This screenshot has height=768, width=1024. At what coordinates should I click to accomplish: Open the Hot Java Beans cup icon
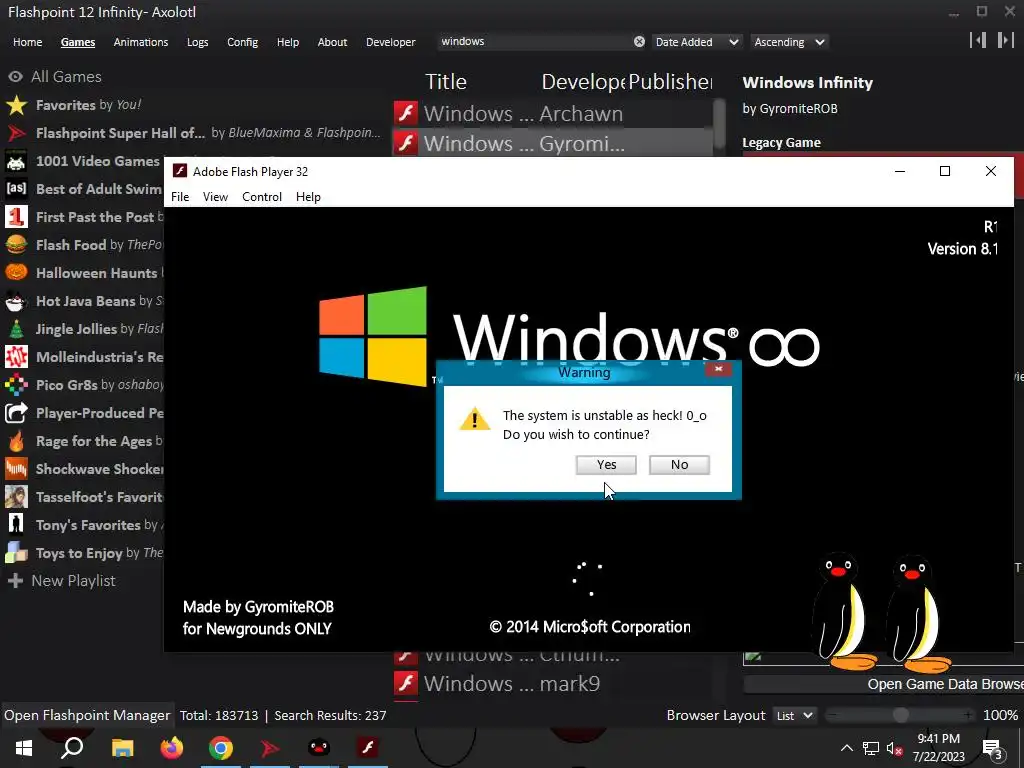16,301
